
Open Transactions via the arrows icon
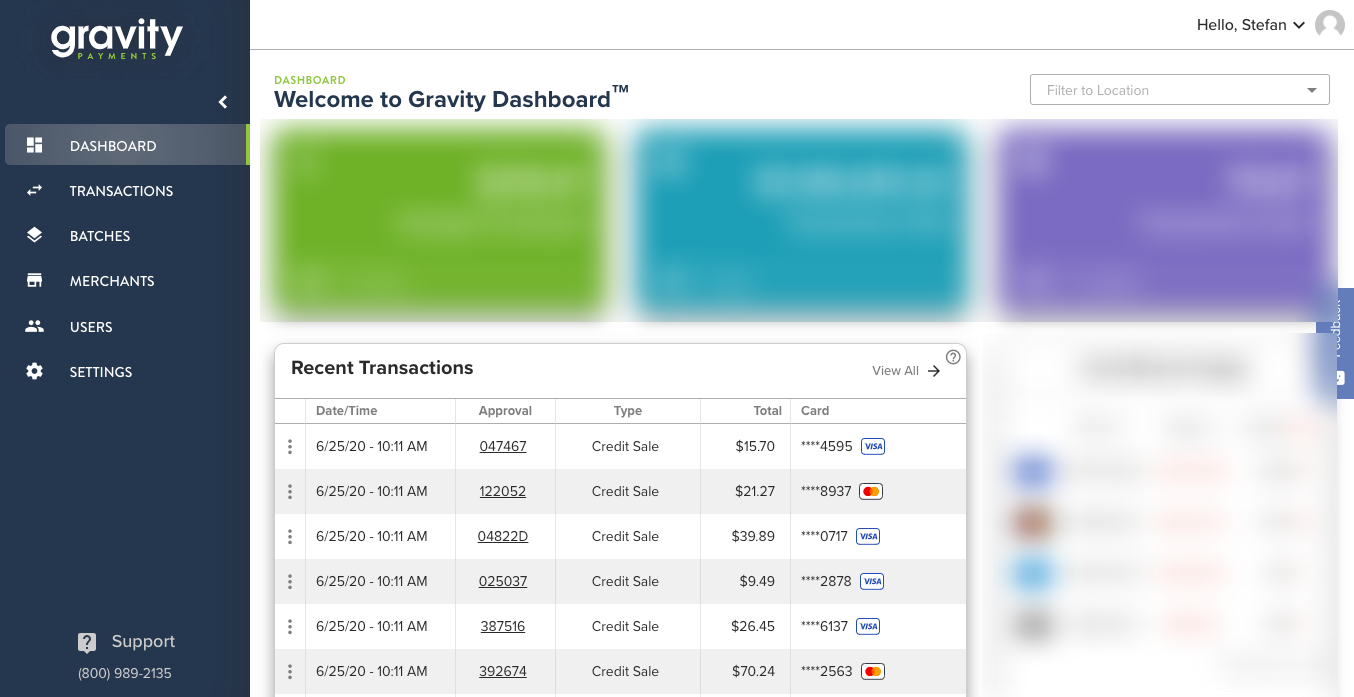[34, 191]
